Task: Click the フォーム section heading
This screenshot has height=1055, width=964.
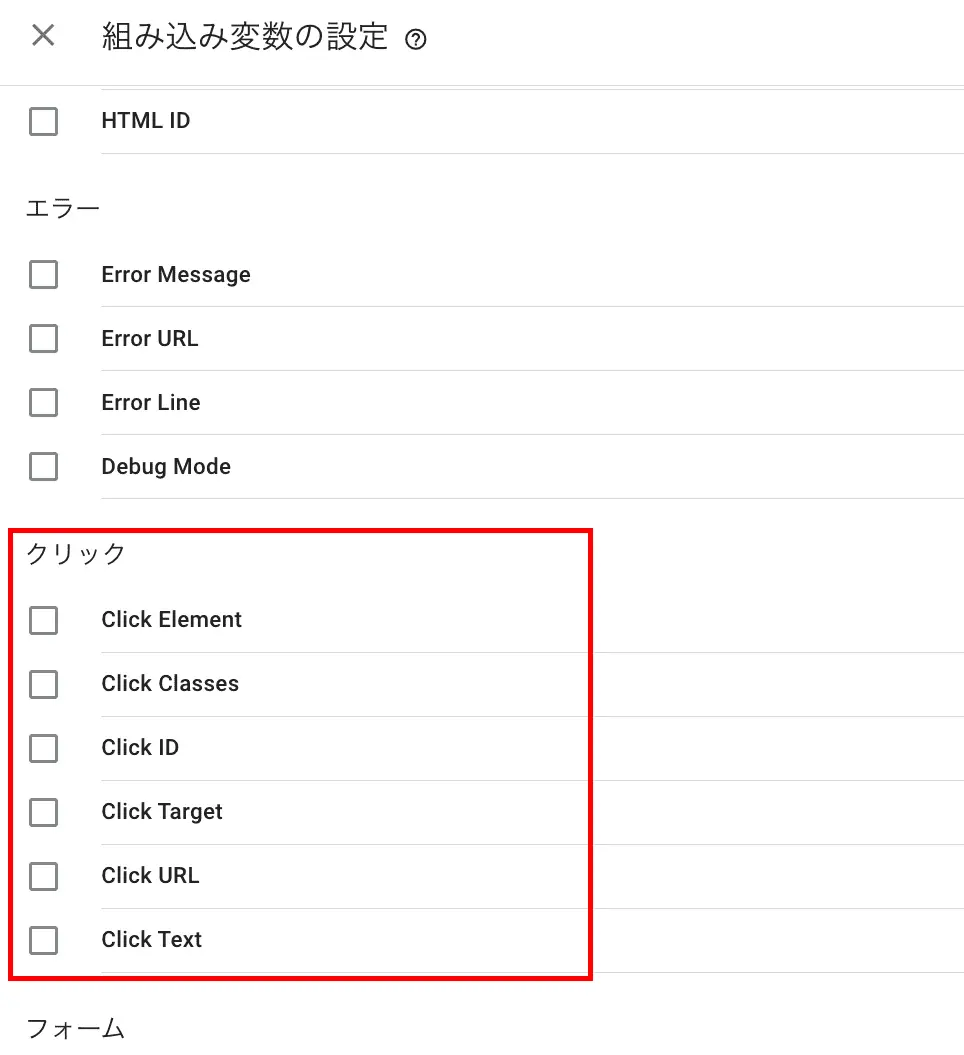Action: [x=75, y=1029]
